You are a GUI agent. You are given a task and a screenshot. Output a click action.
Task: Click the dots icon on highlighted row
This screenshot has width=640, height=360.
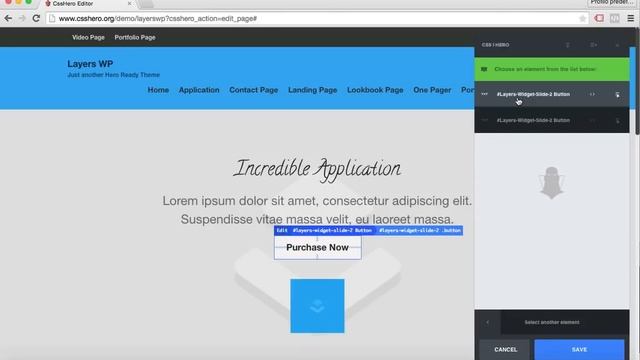(484, 94)
